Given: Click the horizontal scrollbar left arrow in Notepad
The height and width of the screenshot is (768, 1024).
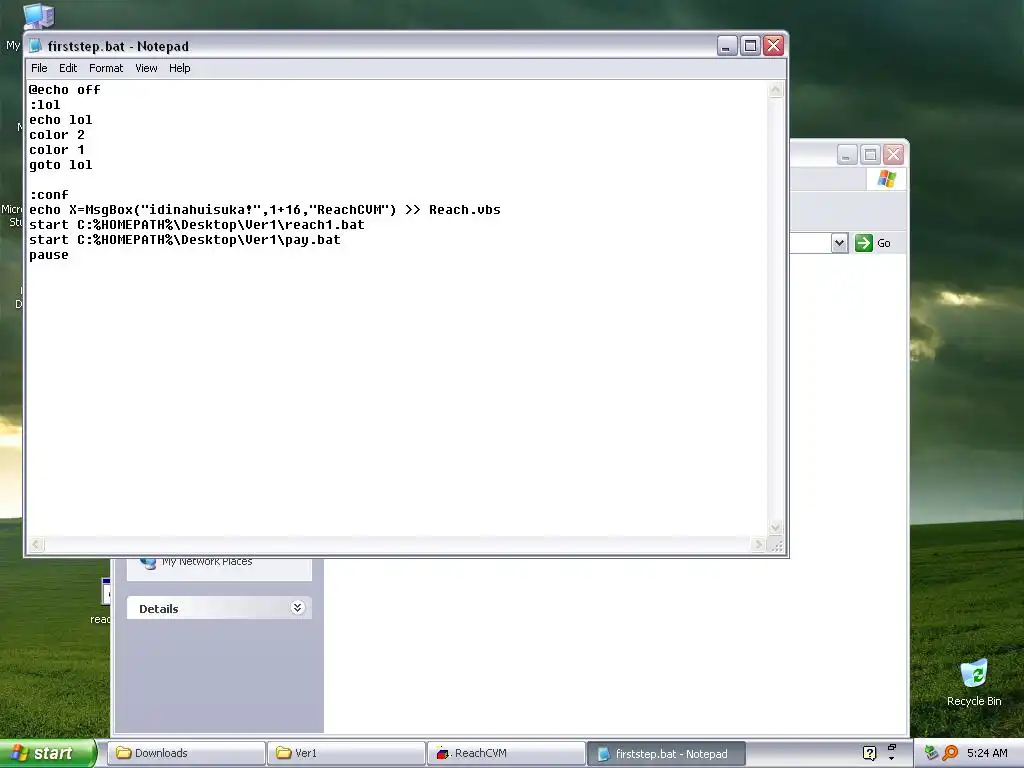Looking at the screenshot, I should [x=37, y=544].
